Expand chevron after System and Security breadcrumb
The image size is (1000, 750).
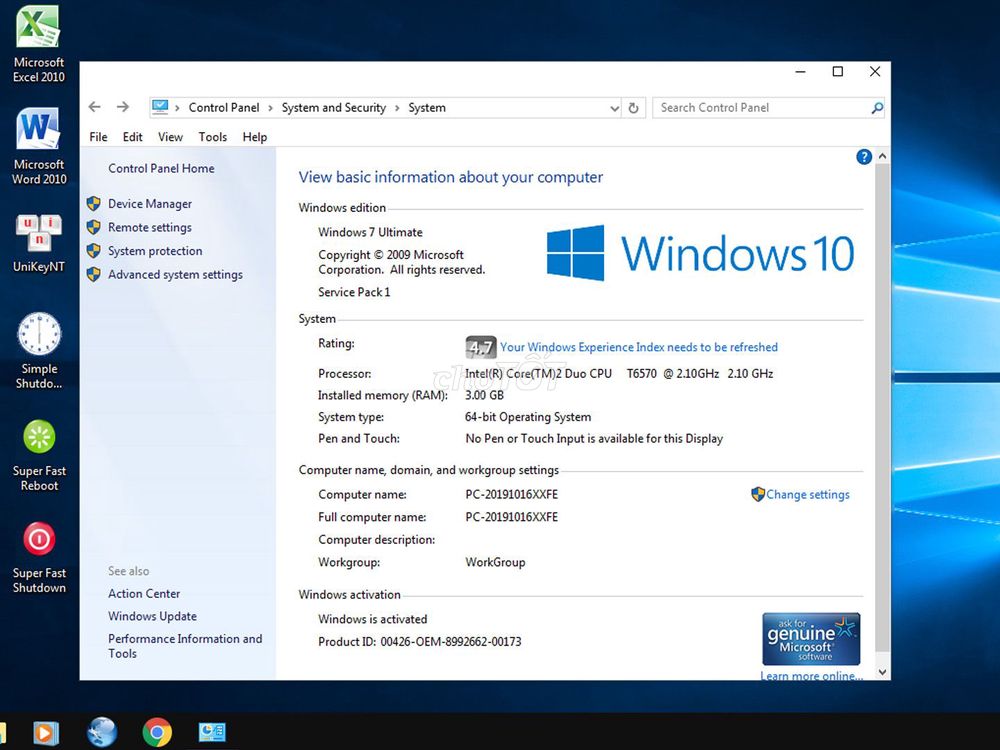[x=397, y=108]
